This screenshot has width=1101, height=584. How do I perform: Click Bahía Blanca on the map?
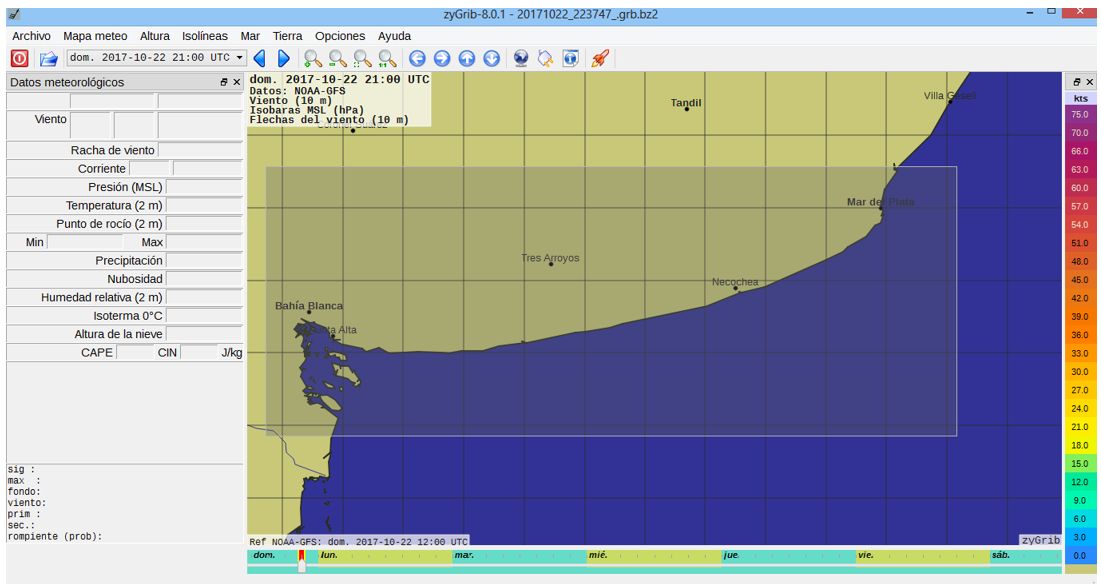tap(309, 305)
